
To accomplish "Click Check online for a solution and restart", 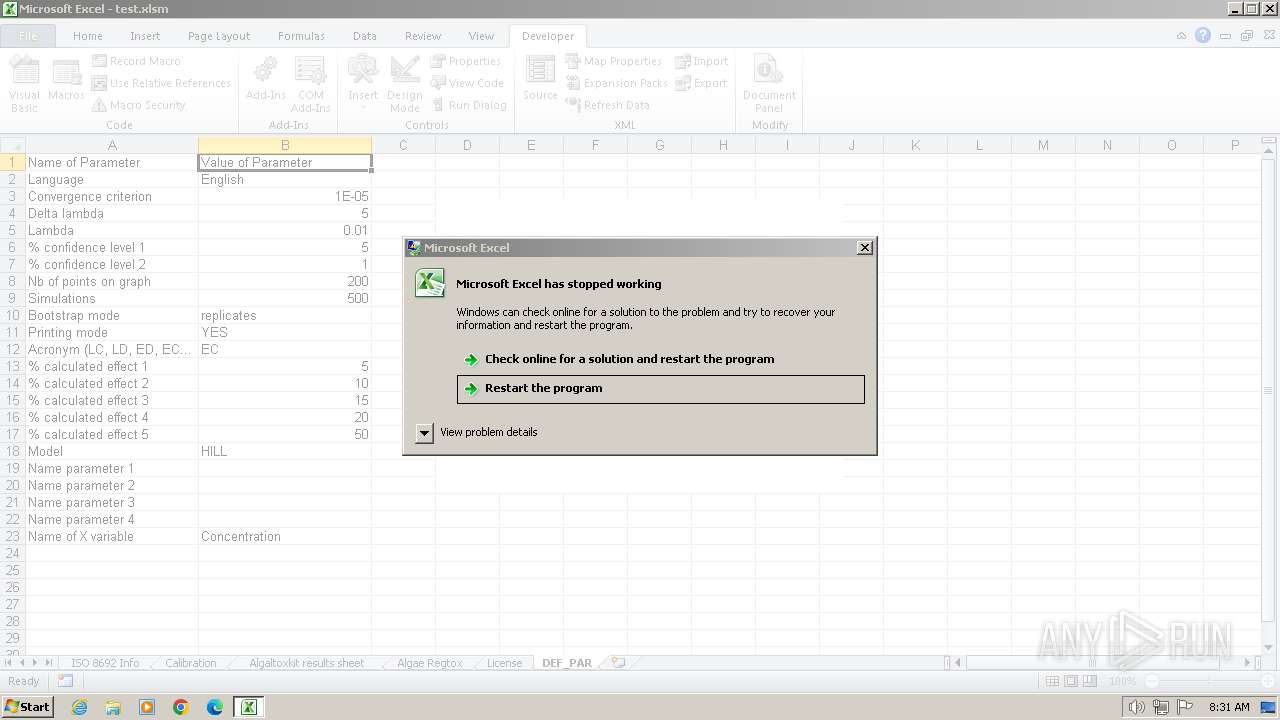I will [661, 359].
